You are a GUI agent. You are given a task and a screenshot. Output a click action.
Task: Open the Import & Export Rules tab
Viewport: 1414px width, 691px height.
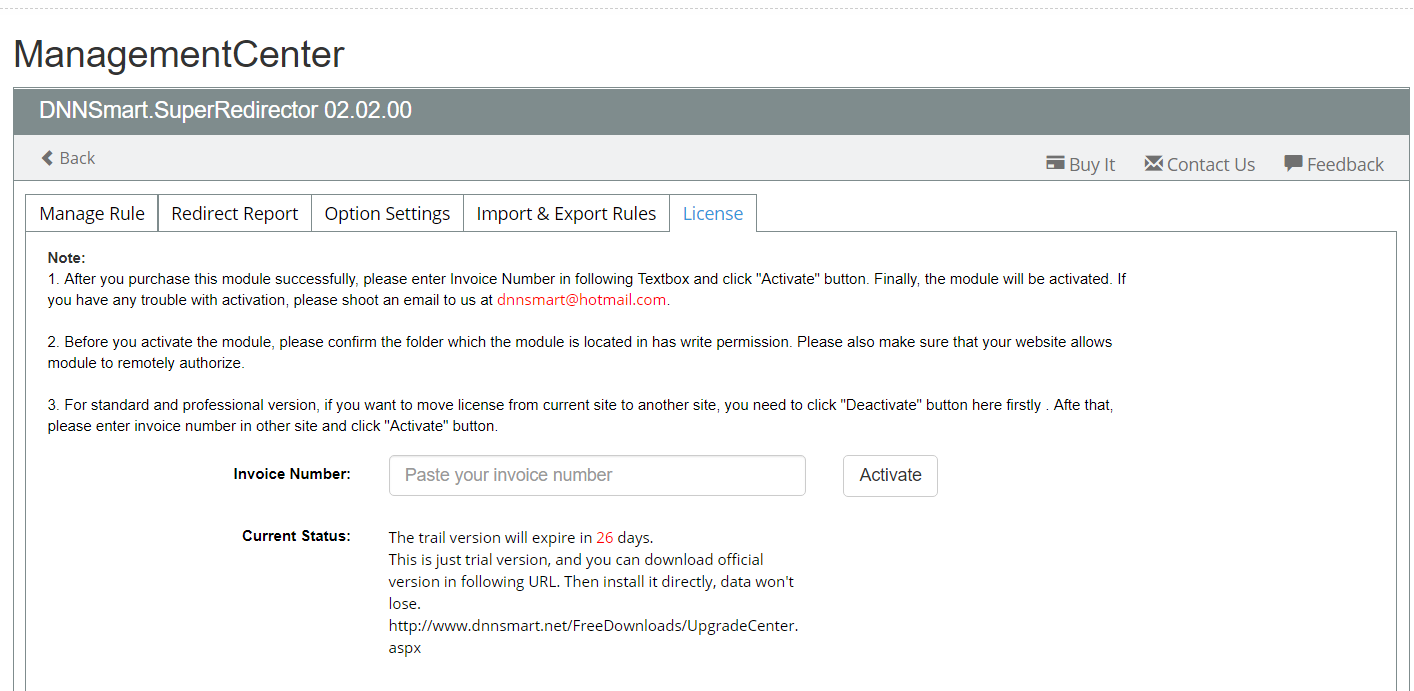coord(566,213)
